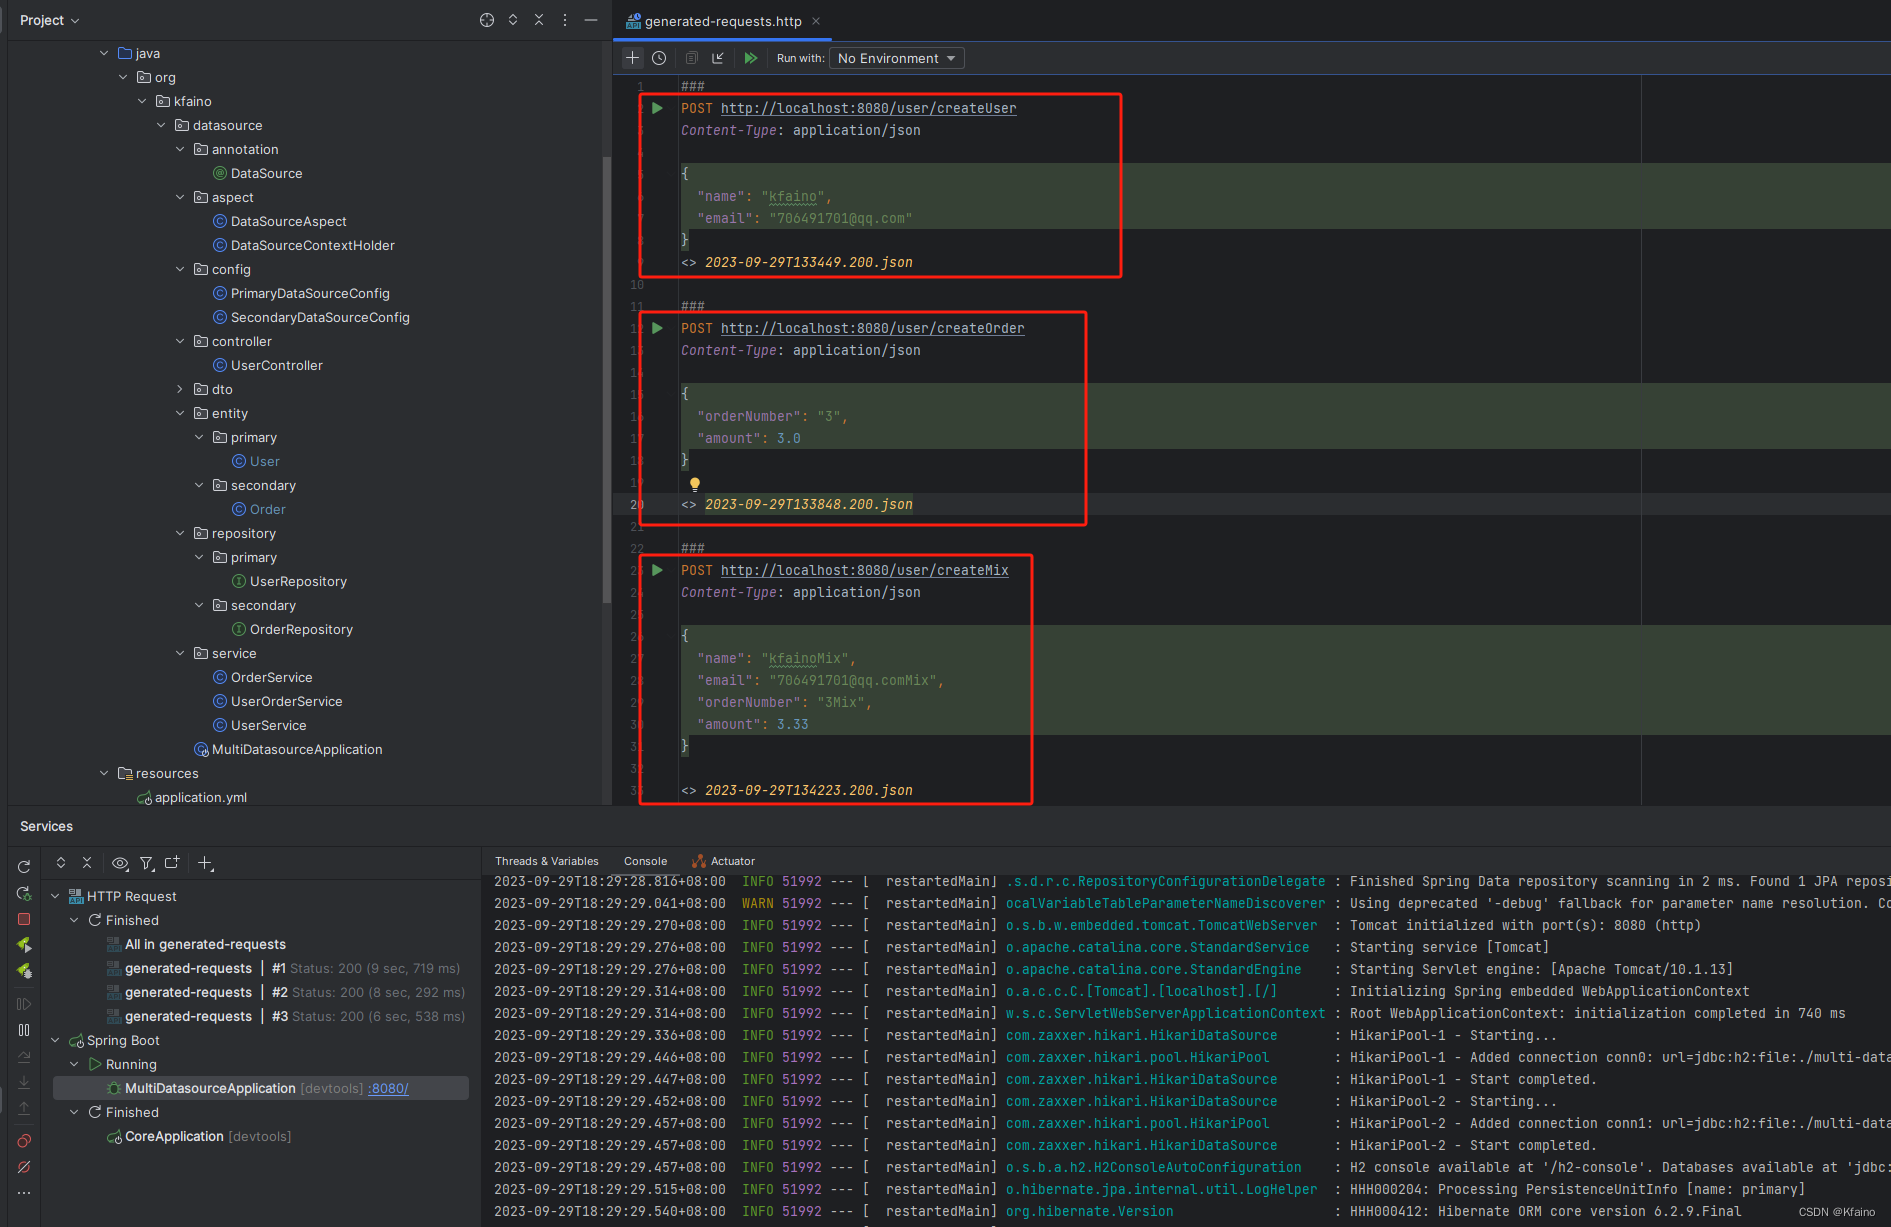Open Services filter icon
This screenshot has width=1891, height=1227.
point(147,863)
